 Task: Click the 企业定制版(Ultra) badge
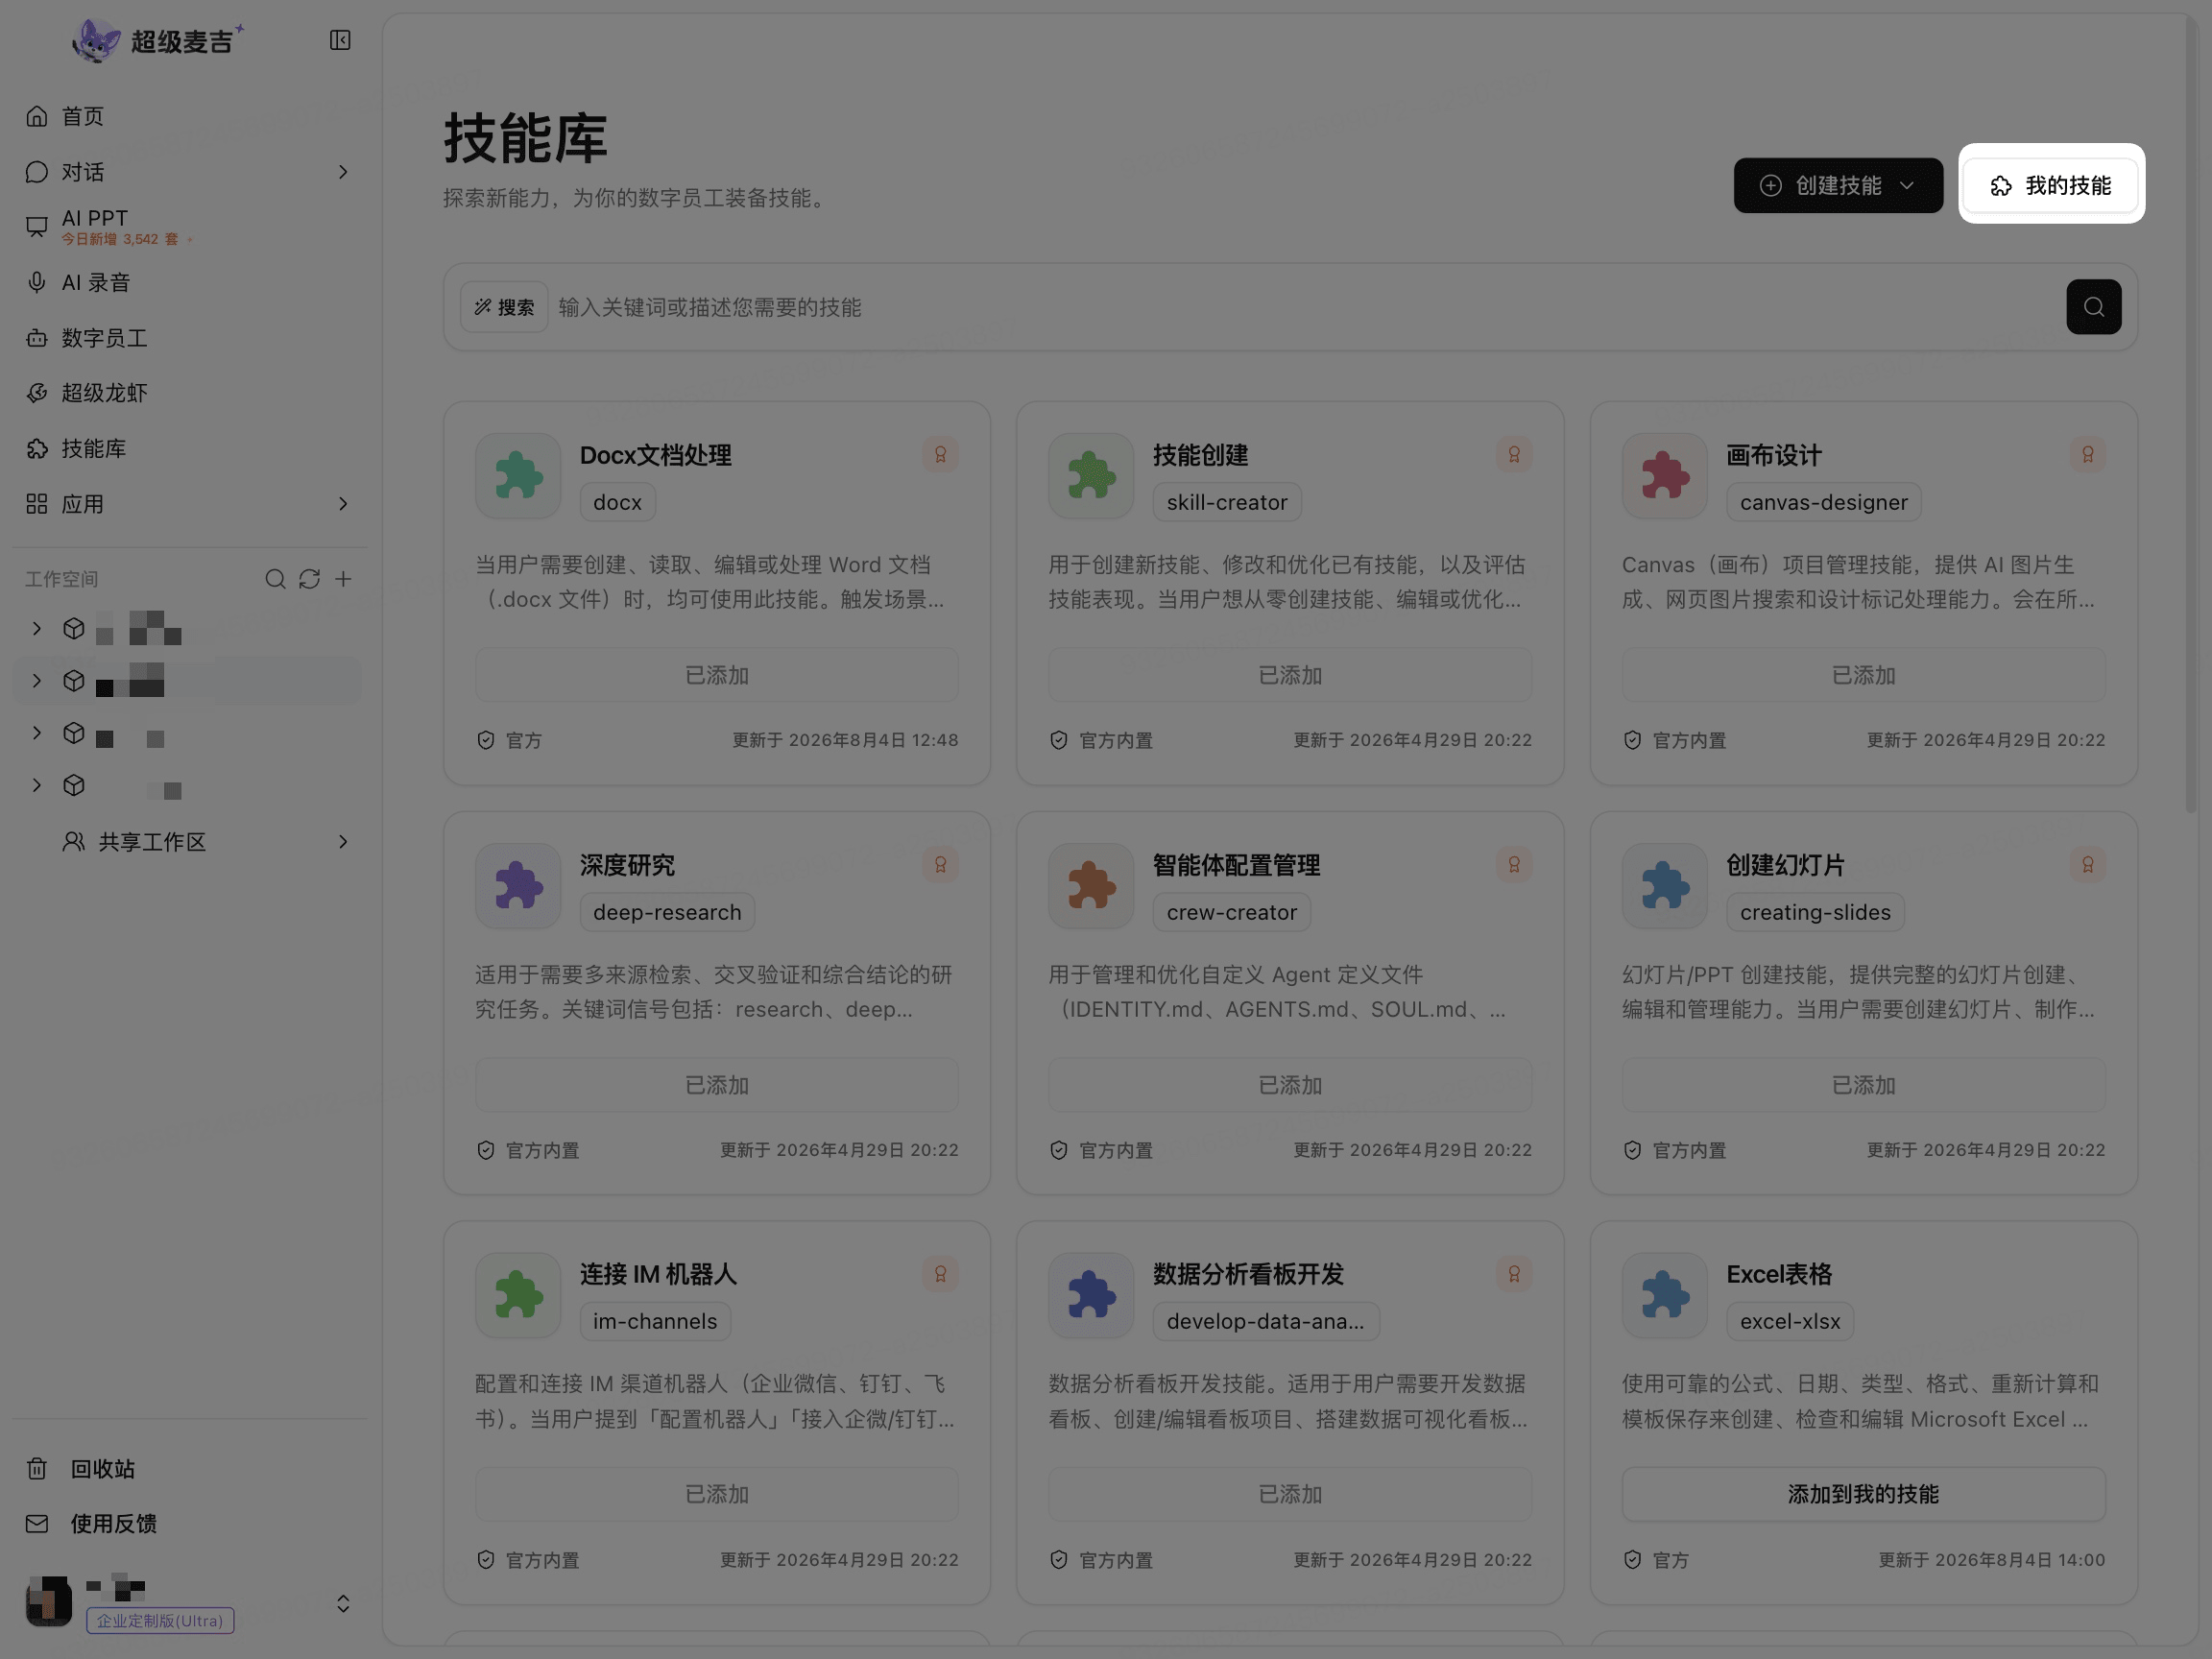(x=160, y=1620)
